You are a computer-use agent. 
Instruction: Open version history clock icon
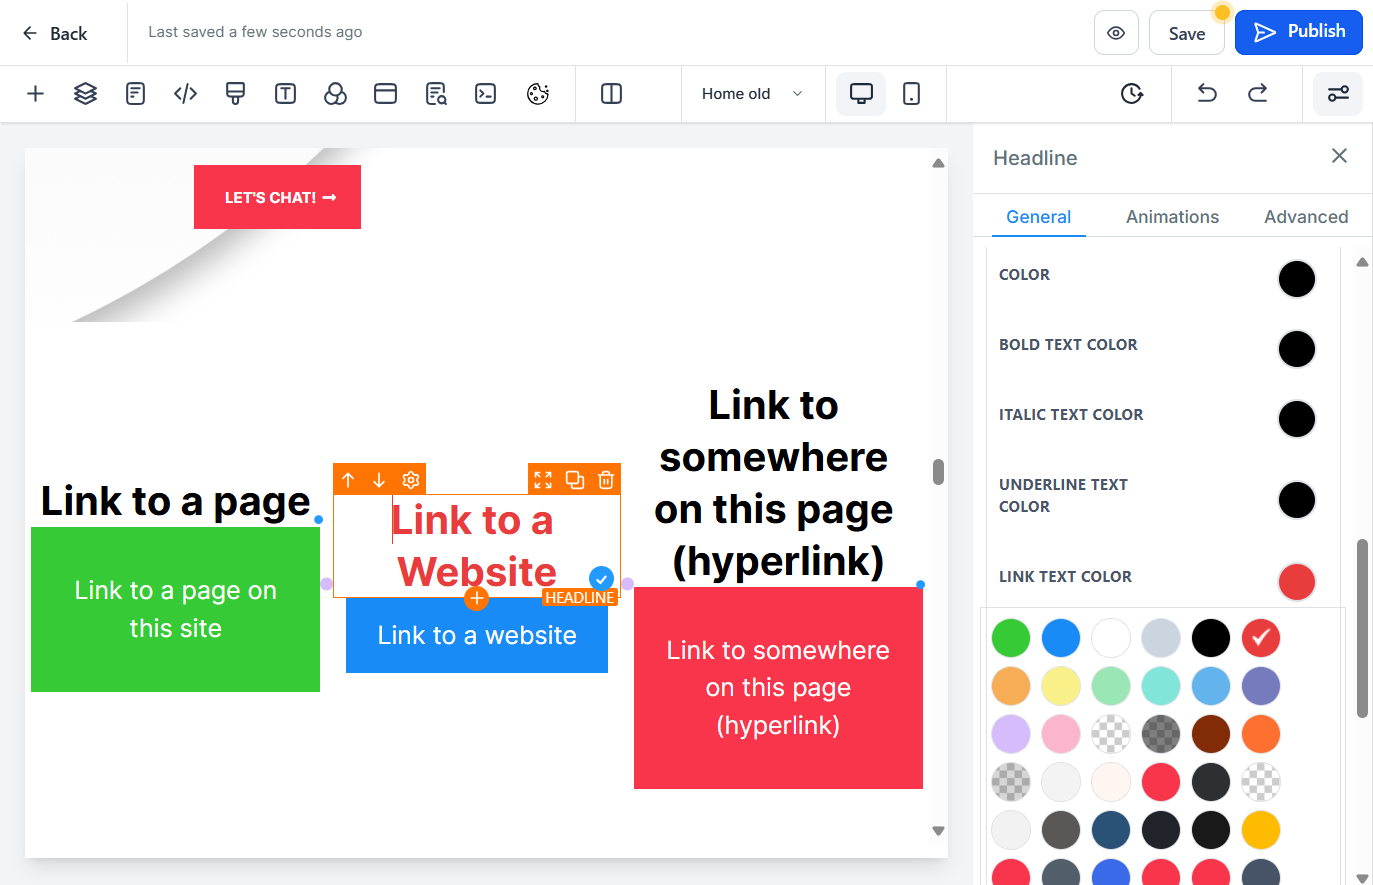coord(1131,94)
